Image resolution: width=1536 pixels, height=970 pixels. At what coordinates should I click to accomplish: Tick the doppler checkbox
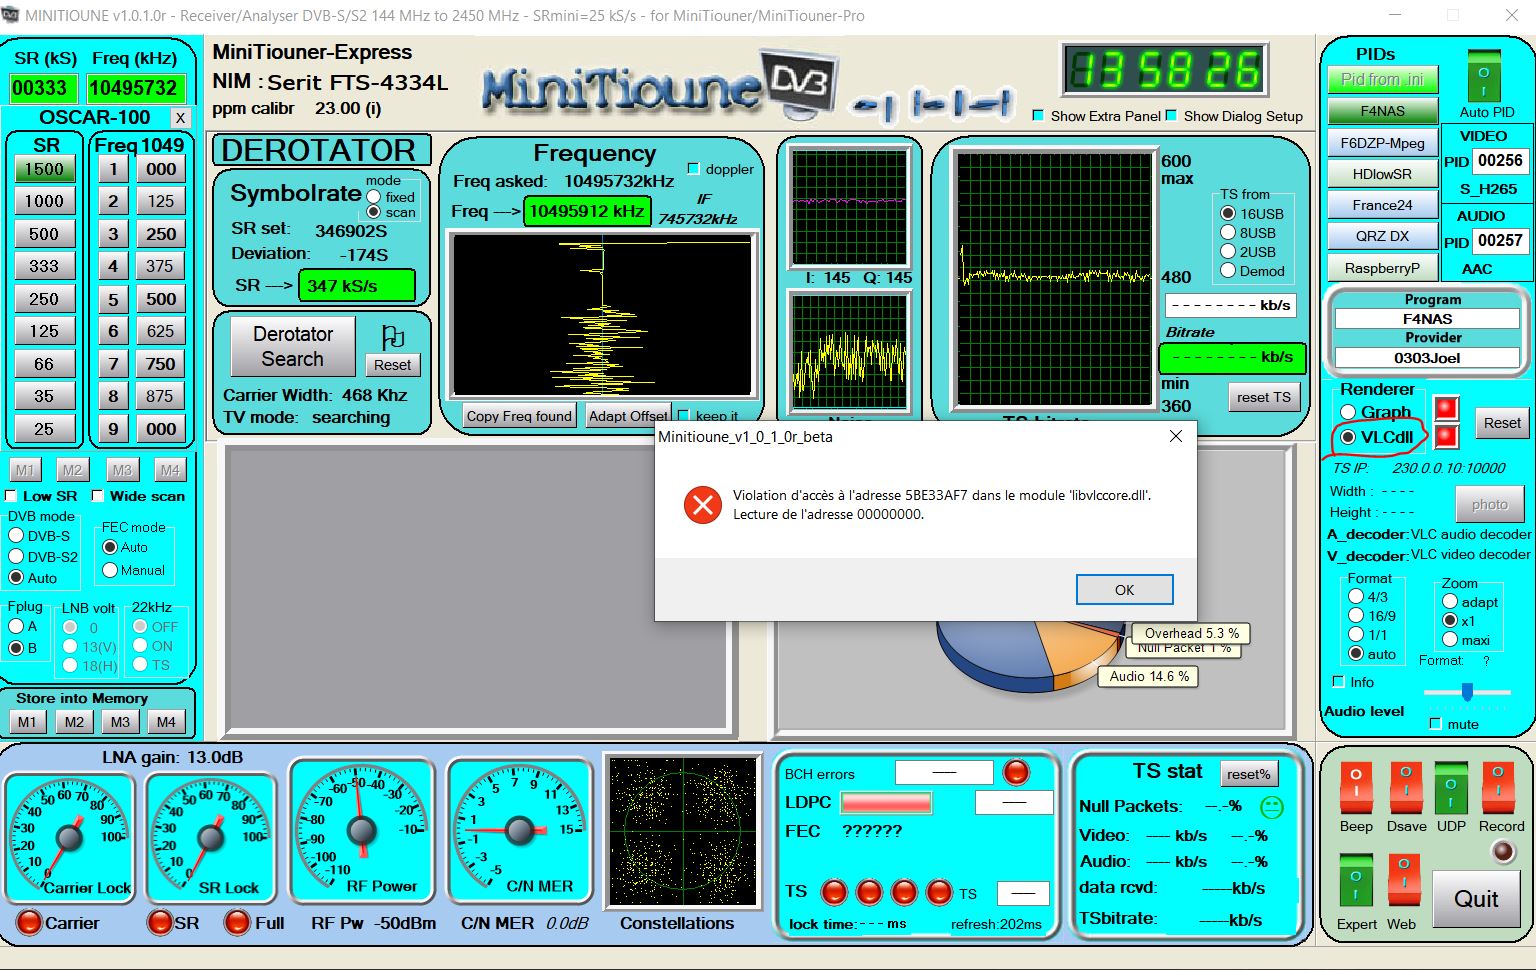694,168
